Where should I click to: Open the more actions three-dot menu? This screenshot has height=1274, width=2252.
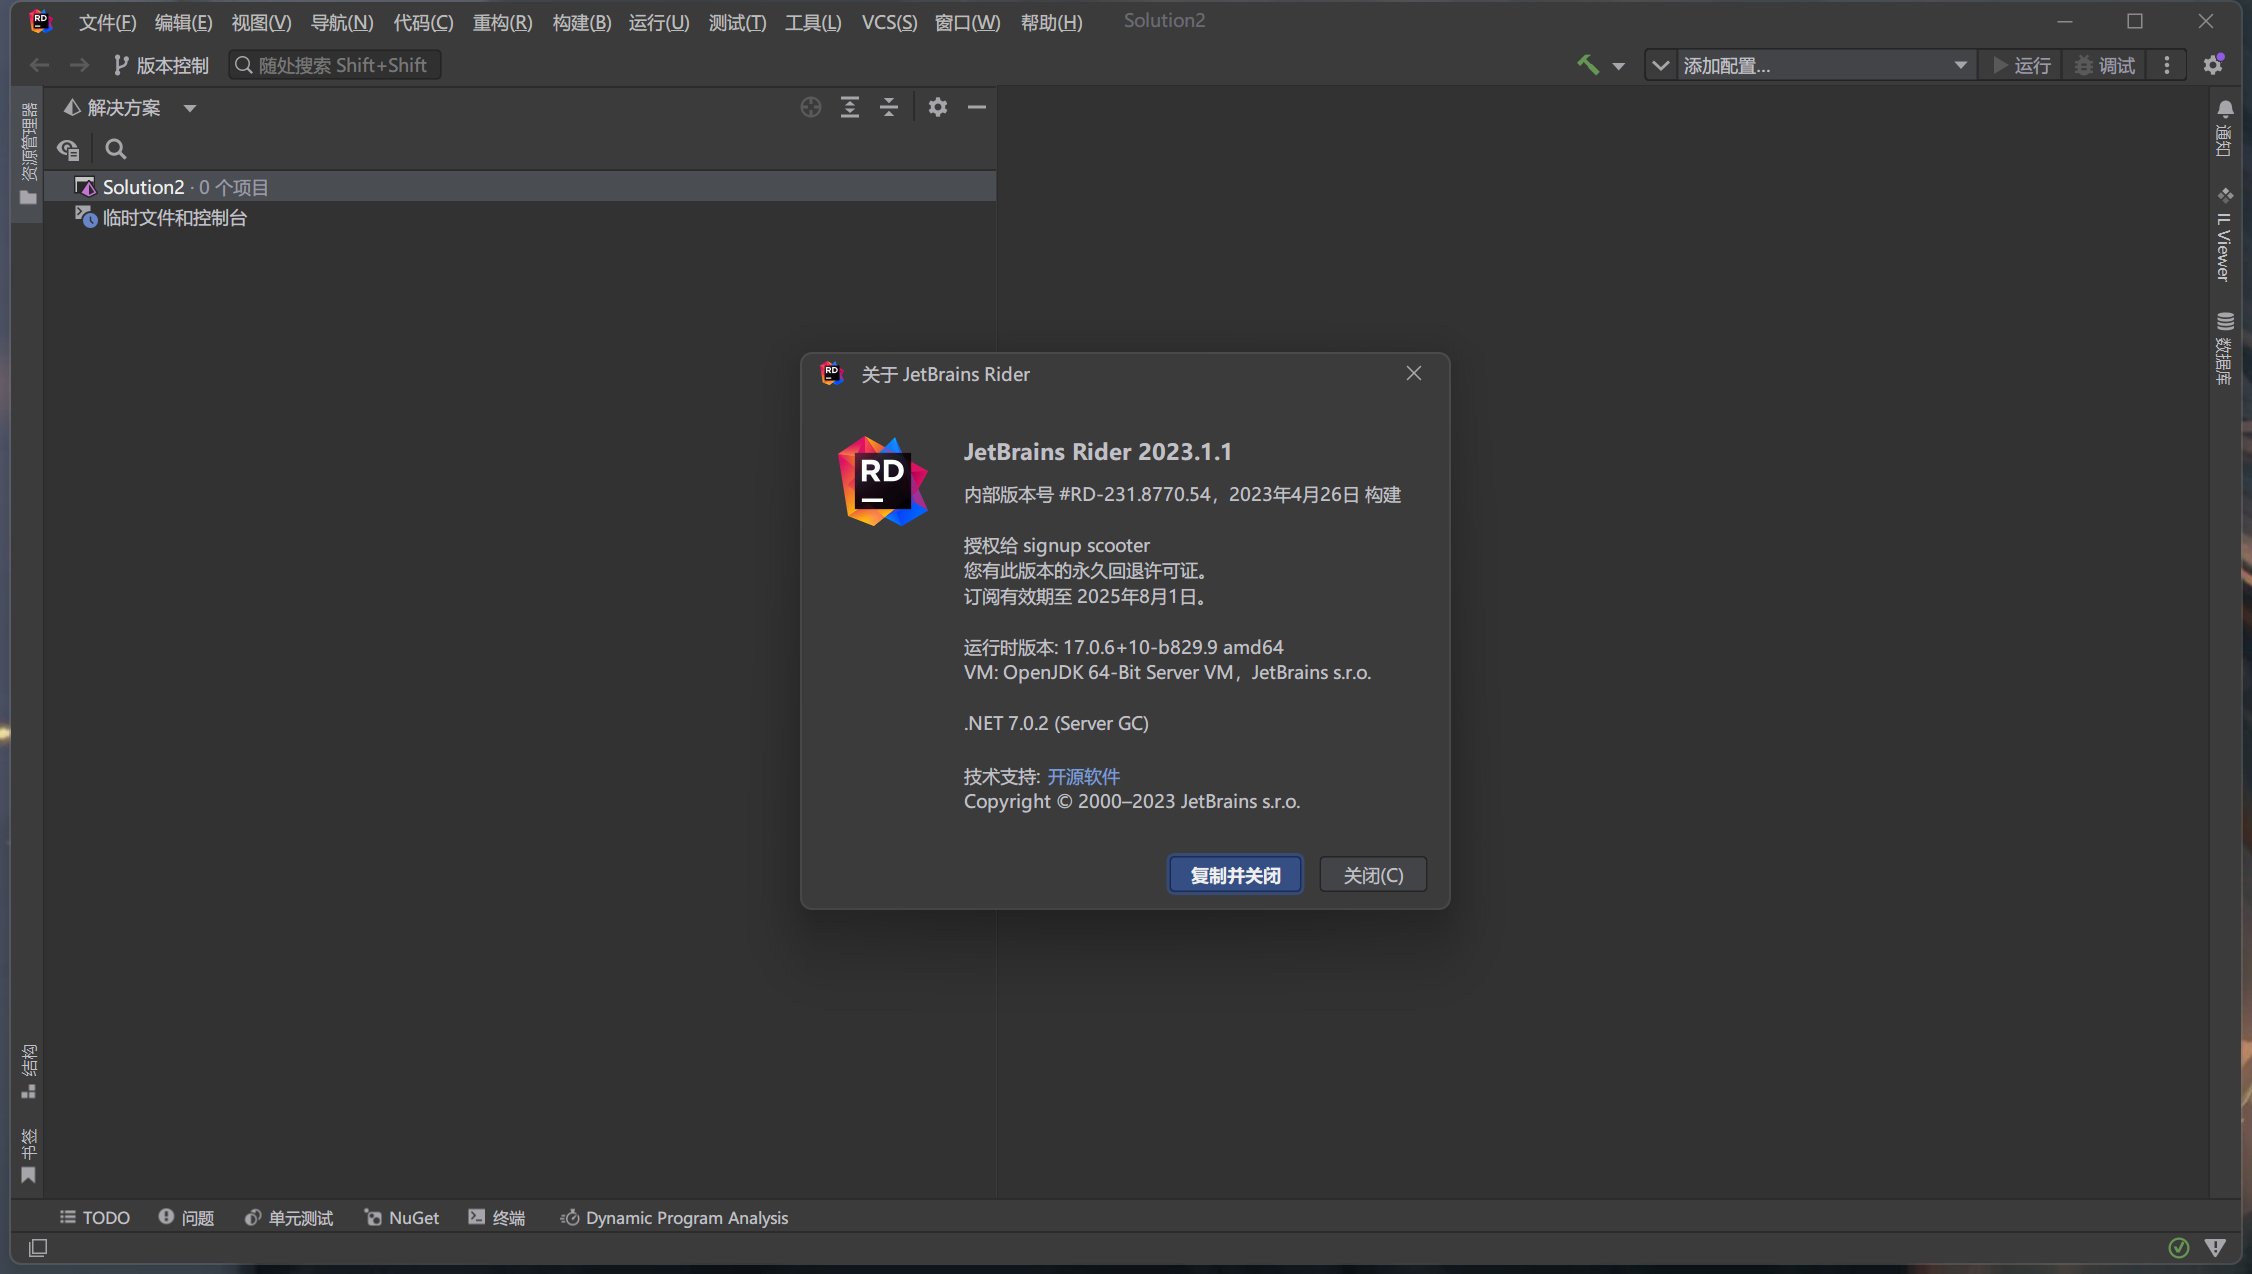(2167, 65)
